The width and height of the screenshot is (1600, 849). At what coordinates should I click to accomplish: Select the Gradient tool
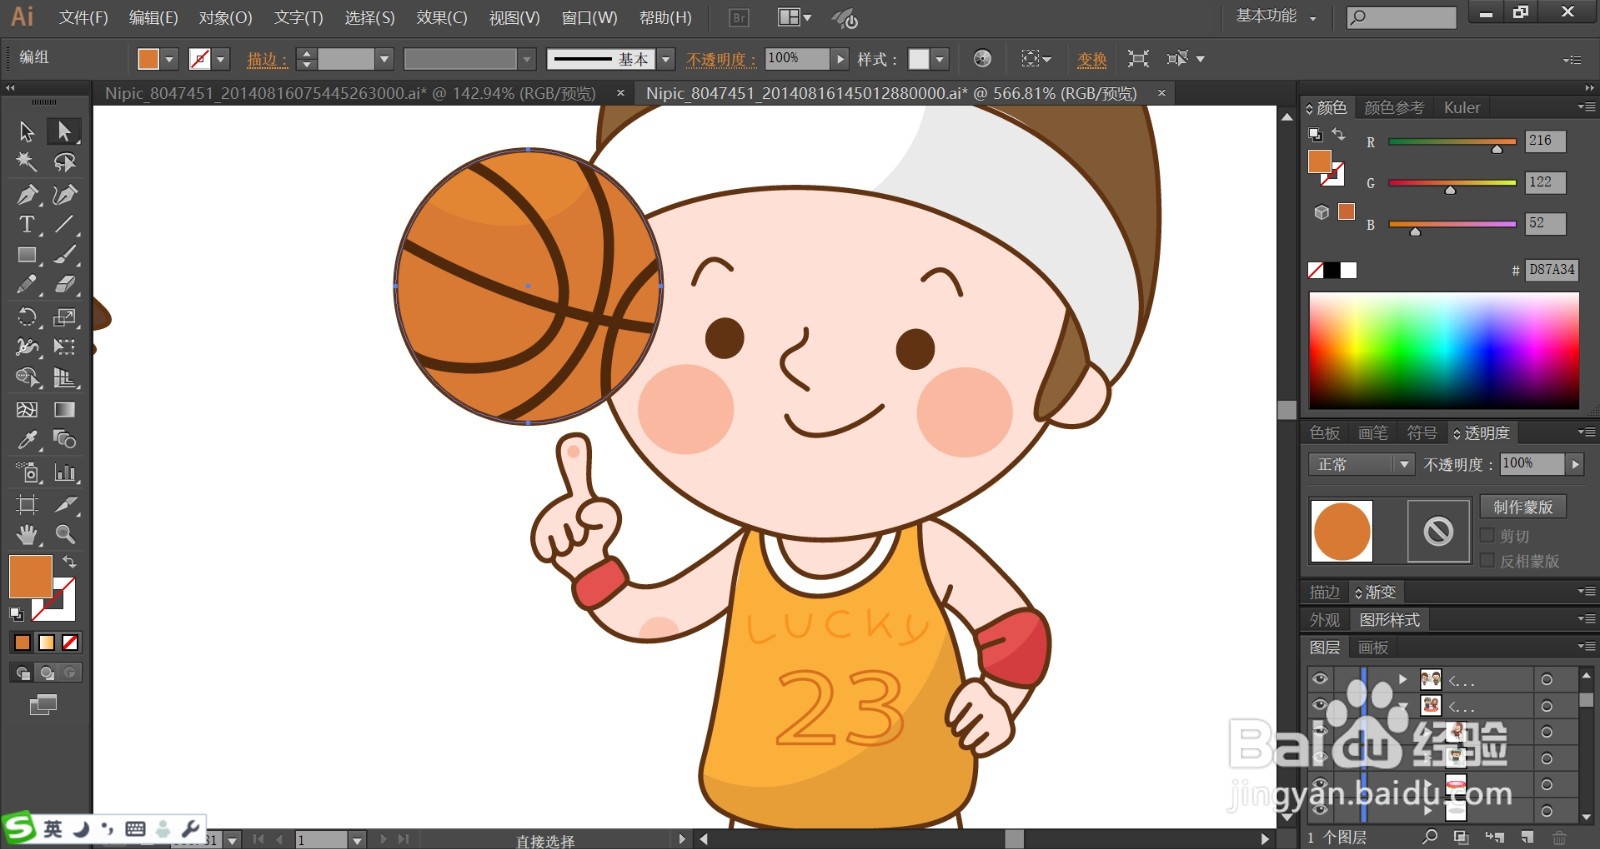pyautogui.click(x=64, y=409)
